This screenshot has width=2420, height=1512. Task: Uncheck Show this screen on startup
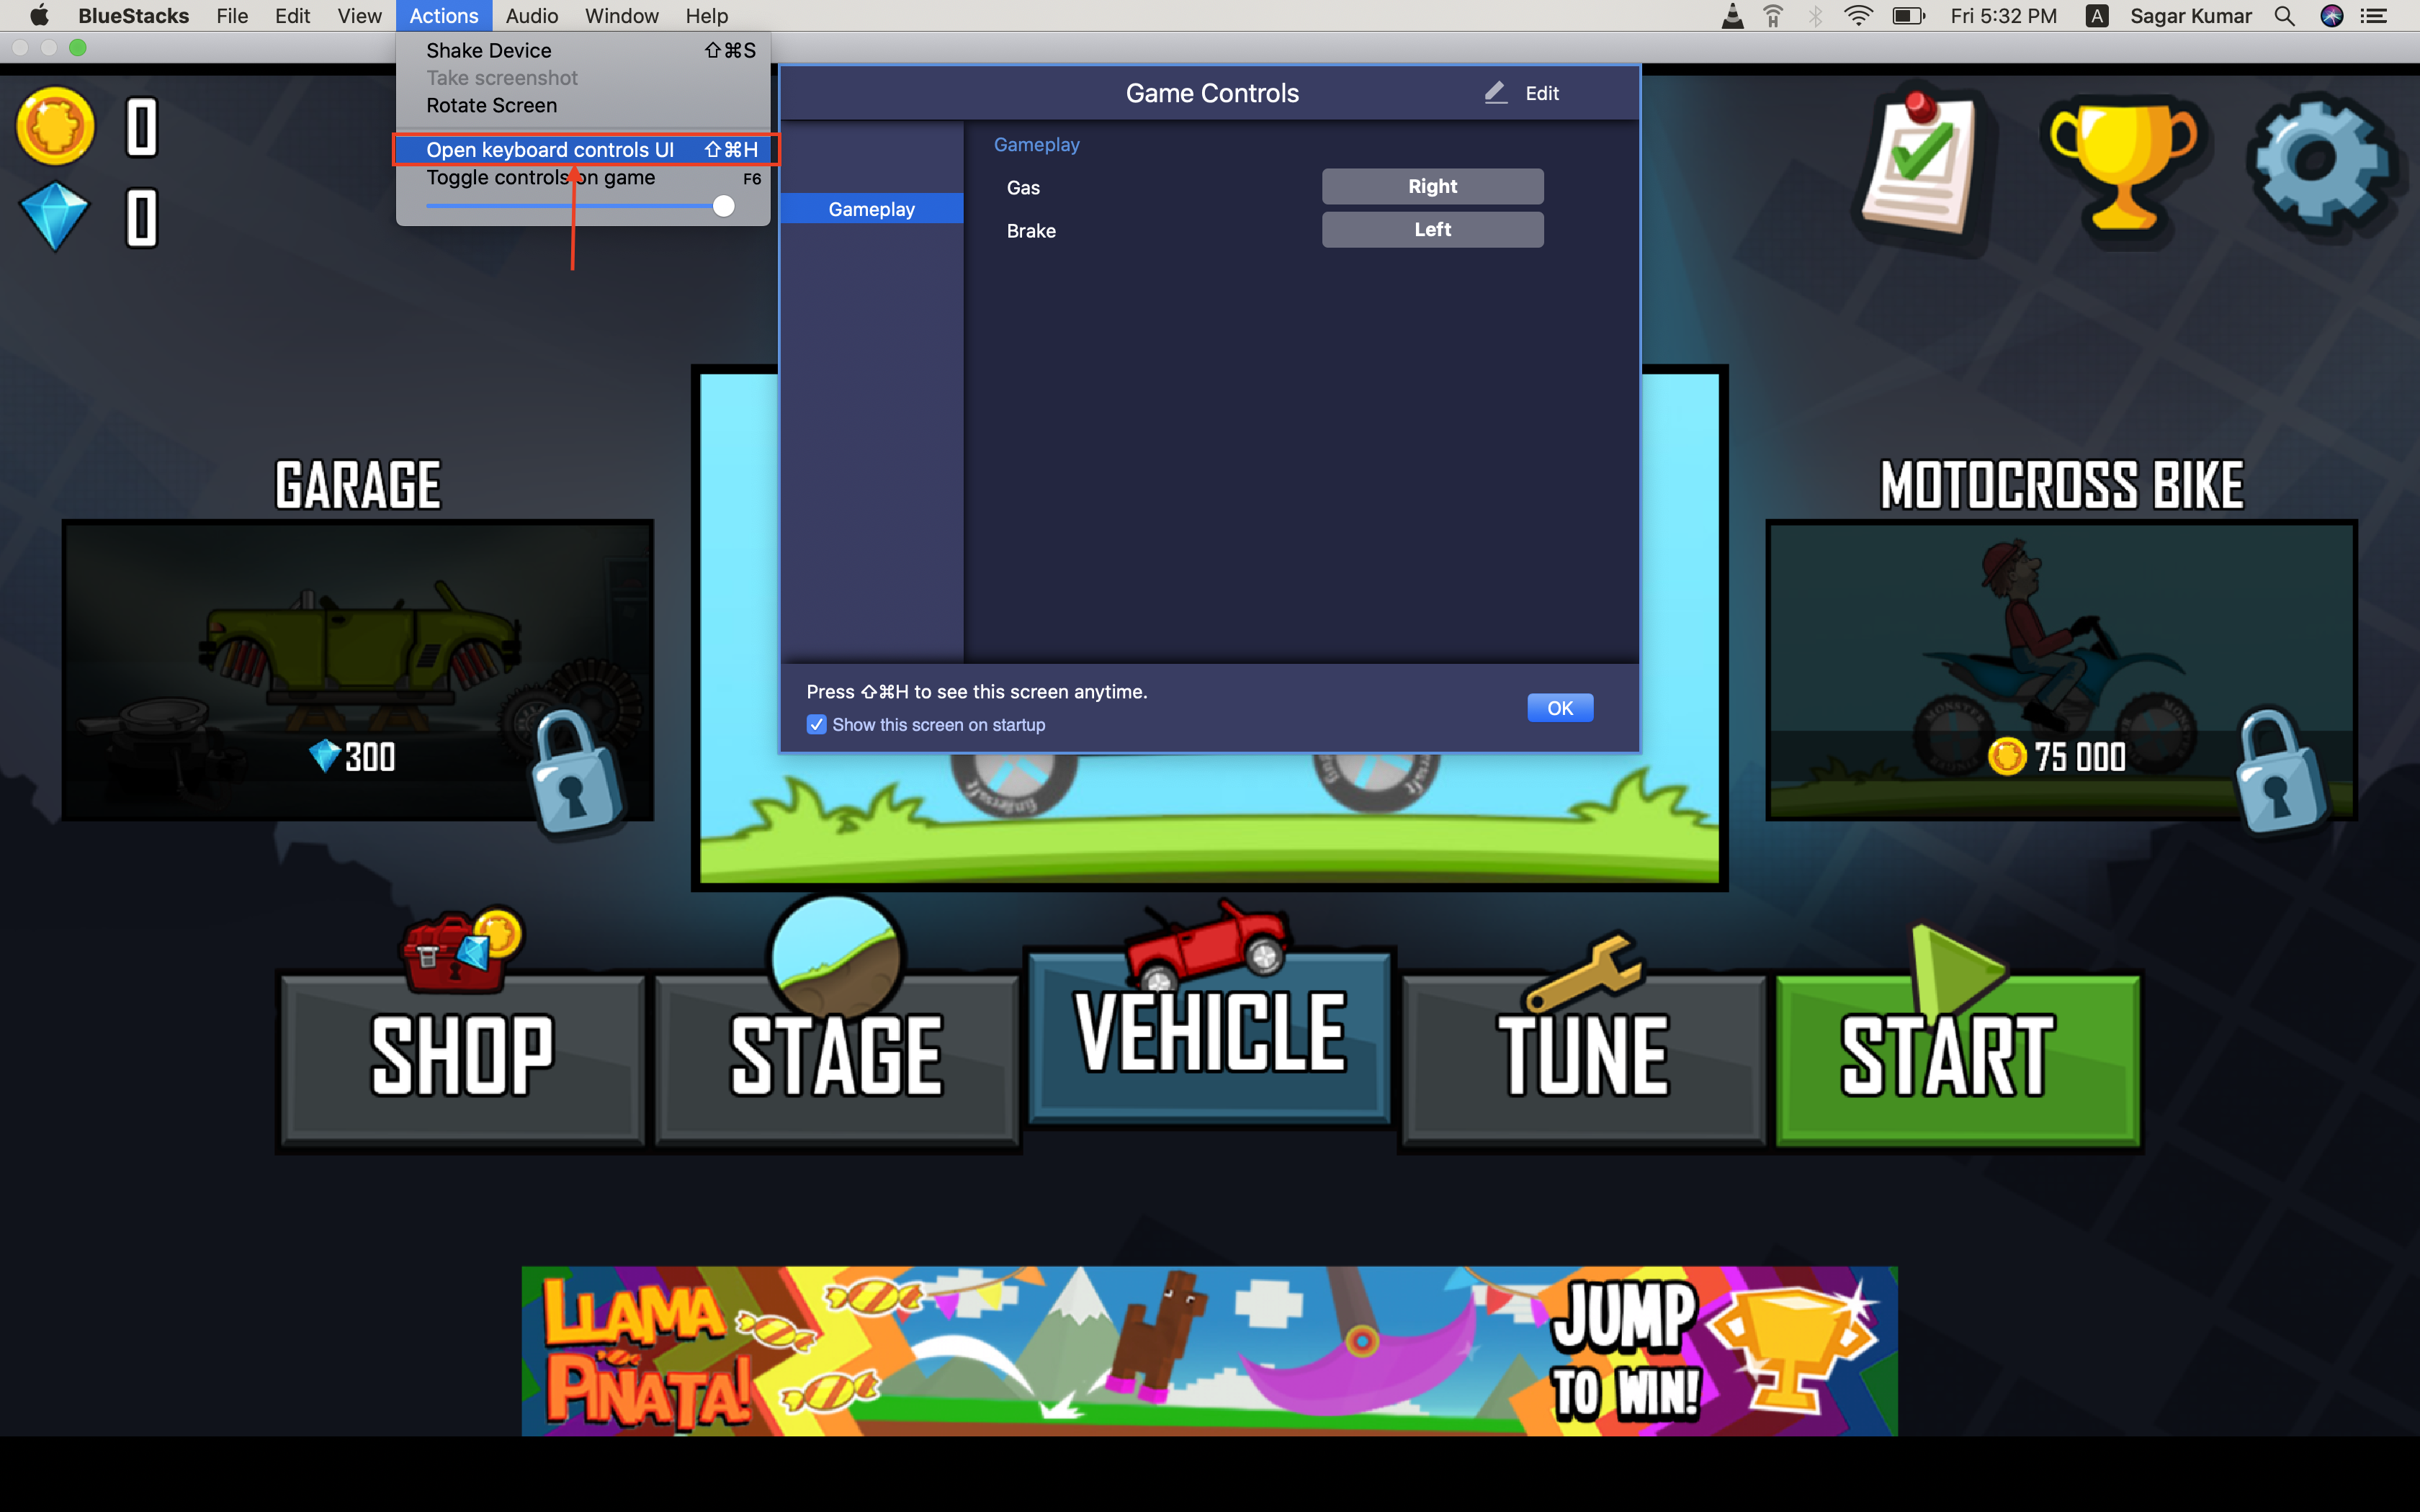point(816,724)
